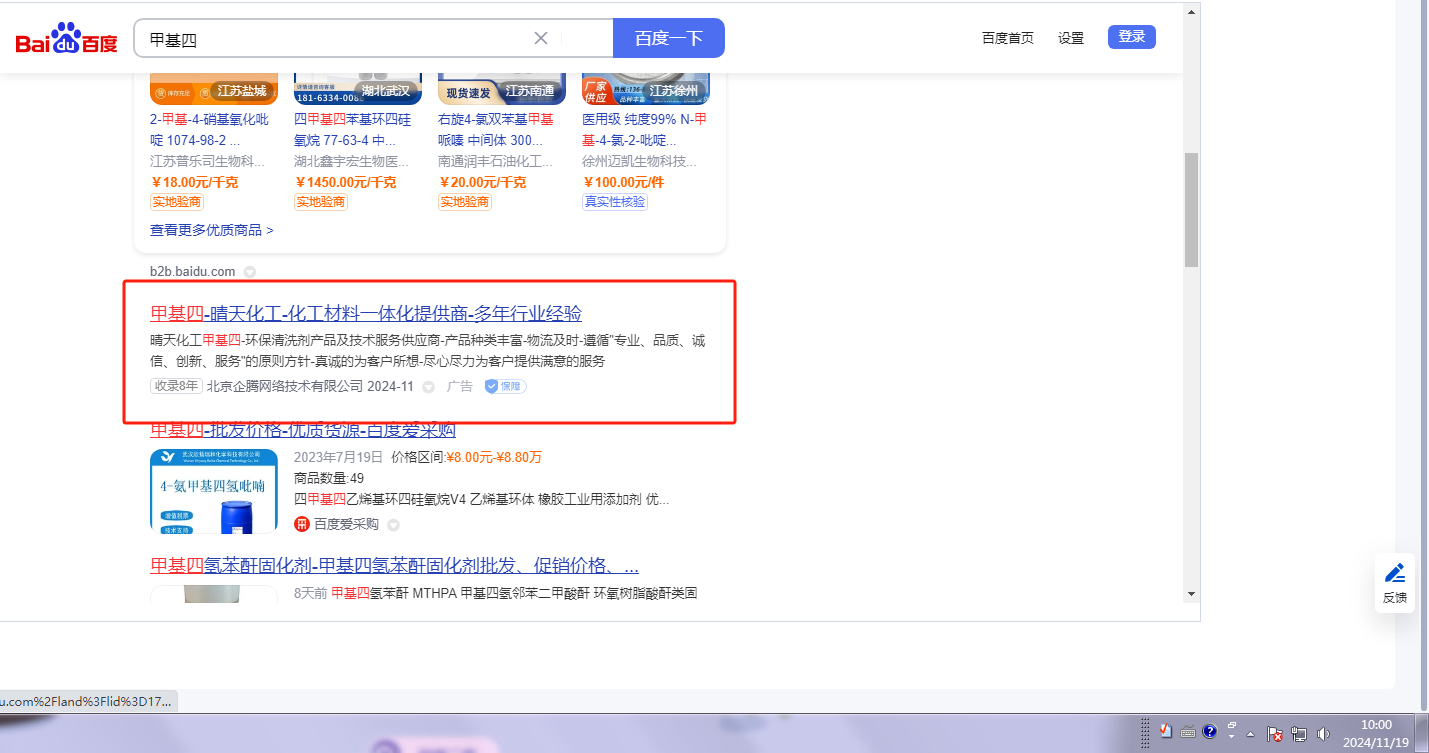Expand dropdown arrow beside 北京企腾网络技术有限公司 2024-11

coord(429,387)
